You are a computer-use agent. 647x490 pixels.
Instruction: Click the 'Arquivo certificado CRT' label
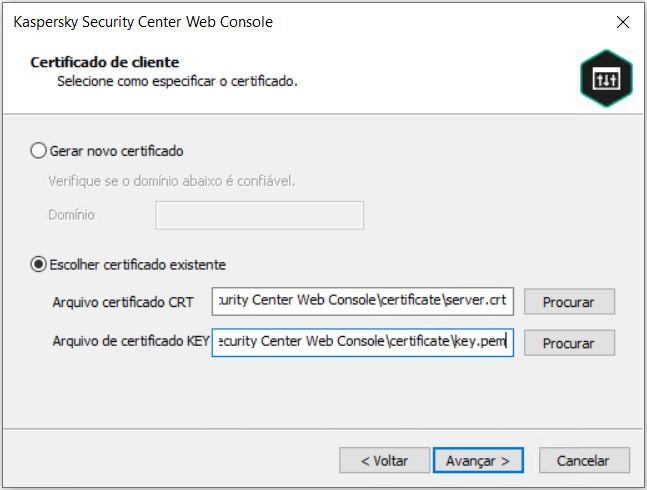point(123,302)
